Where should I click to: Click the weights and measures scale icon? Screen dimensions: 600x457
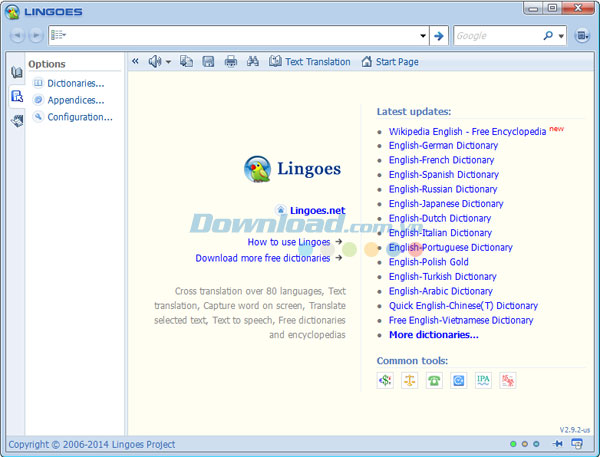[409, 380]
